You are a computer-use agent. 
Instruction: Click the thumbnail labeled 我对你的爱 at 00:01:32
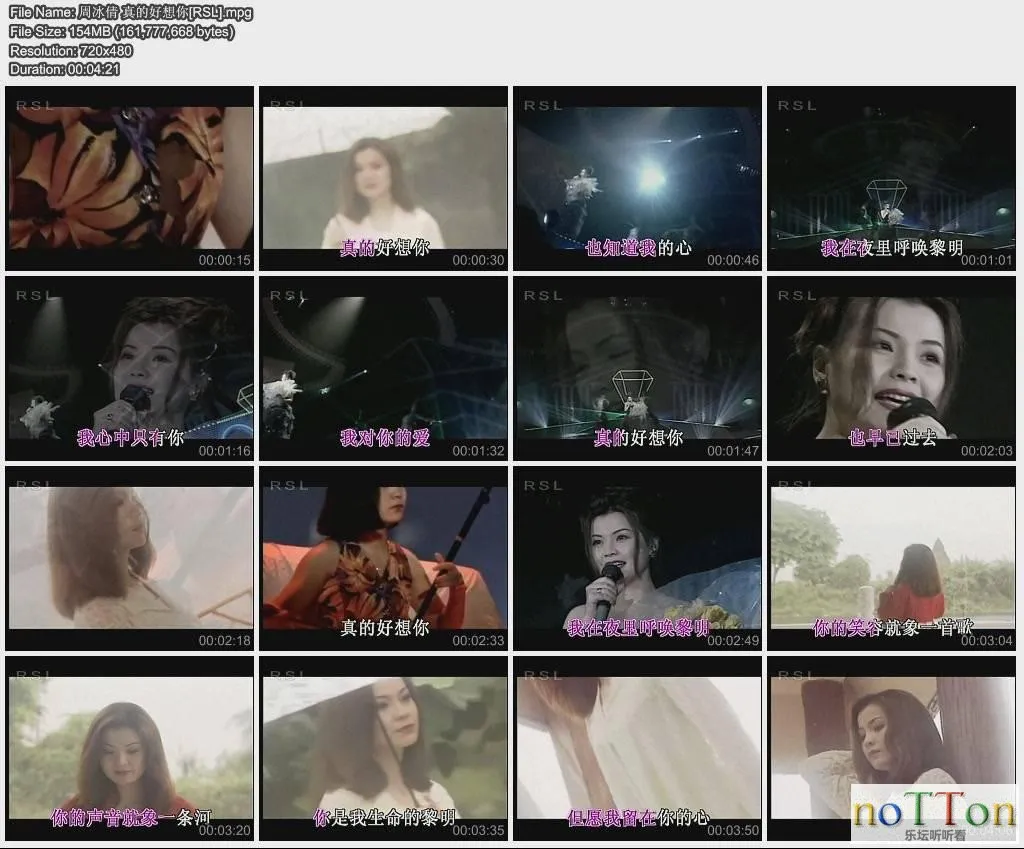pos(384,365)
